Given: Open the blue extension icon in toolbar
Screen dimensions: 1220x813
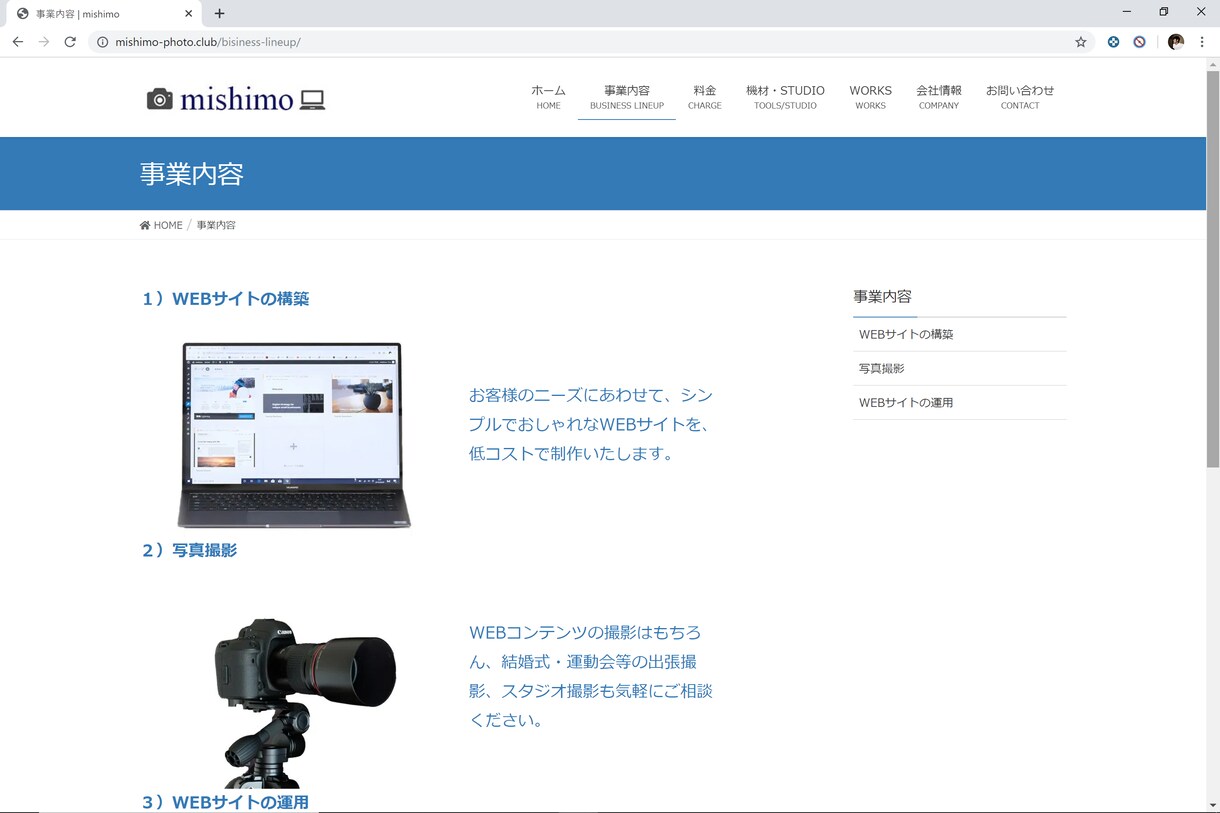Looking at the screenshot, I should click(x=1113, y=42).
